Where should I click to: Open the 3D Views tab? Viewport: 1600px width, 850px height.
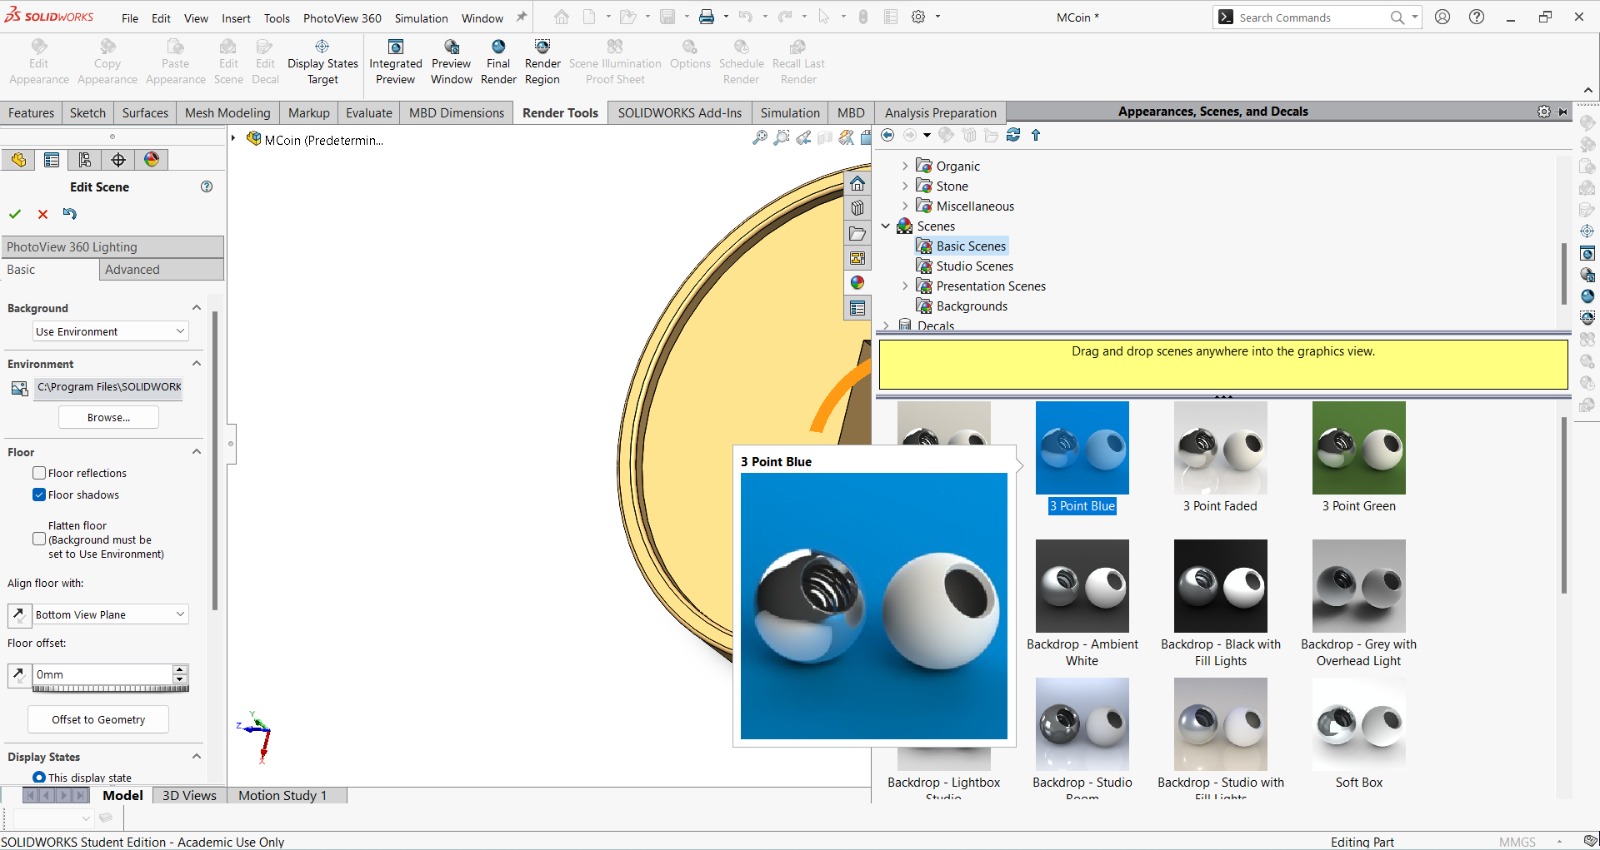(189, 796)
